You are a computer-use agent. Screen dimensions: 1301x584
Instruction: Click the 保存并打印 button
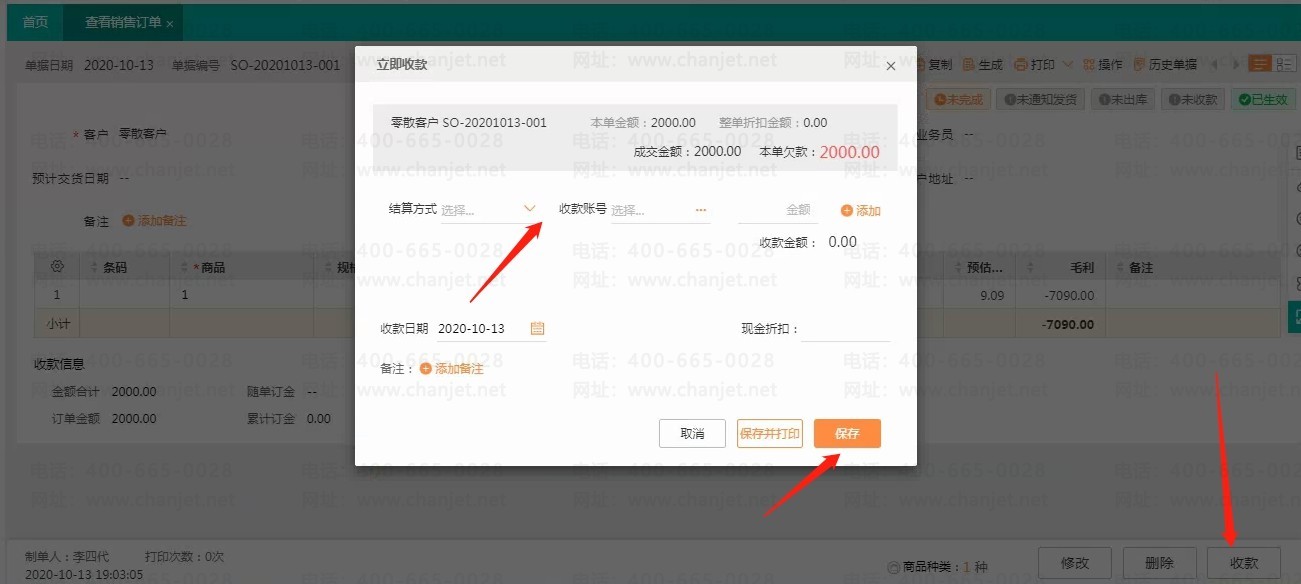tap(769, 433)
